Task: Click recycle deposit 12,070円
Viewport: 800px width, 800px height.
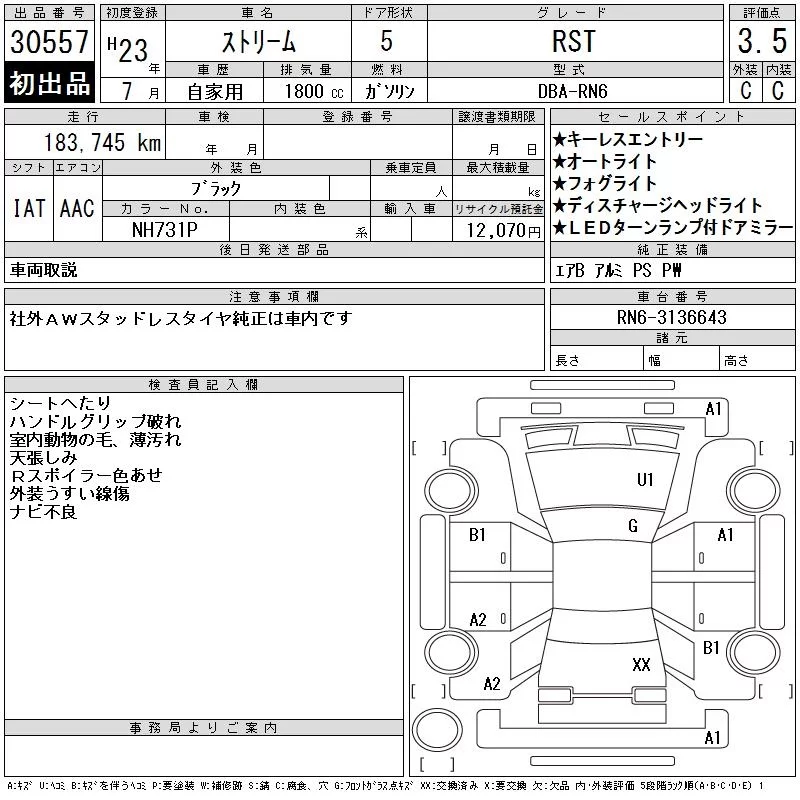Action: [503, 231]
